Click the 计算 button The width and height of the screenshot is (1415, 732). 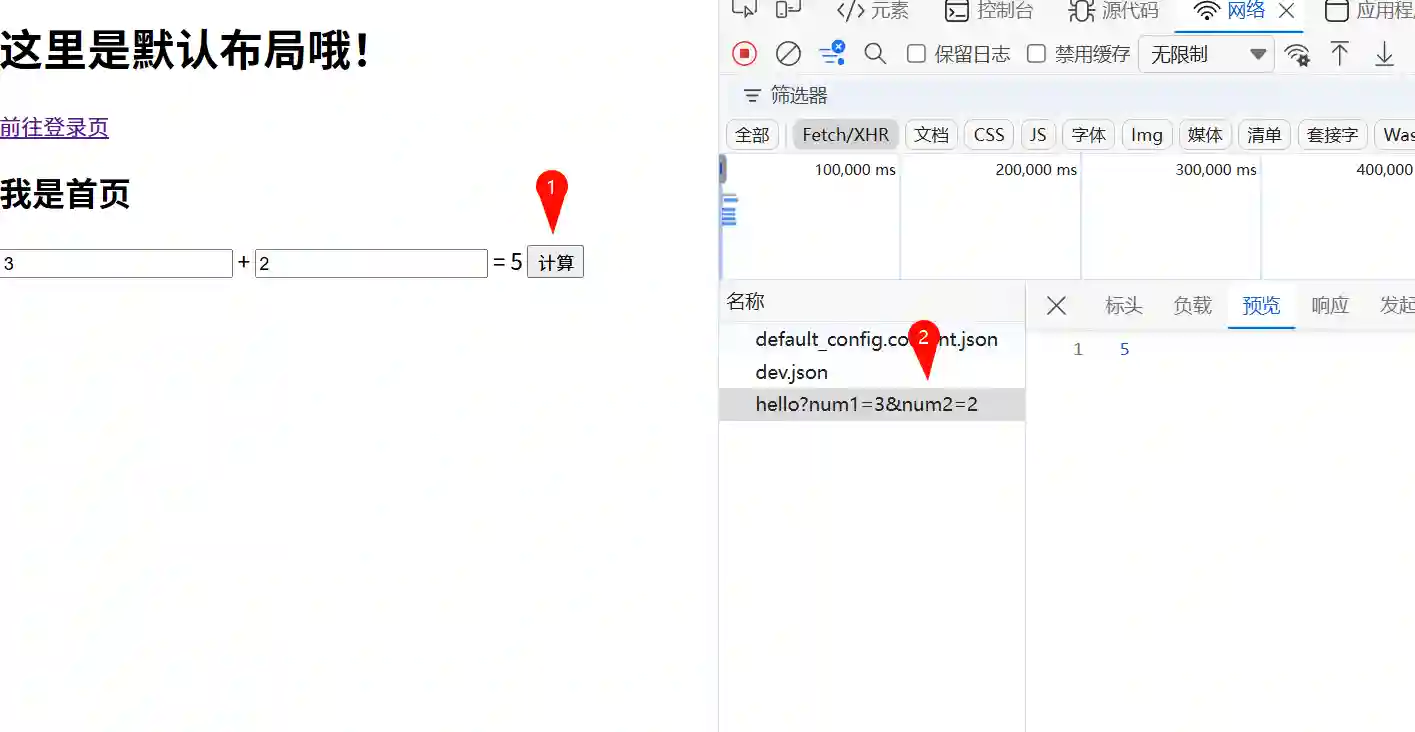555,262
